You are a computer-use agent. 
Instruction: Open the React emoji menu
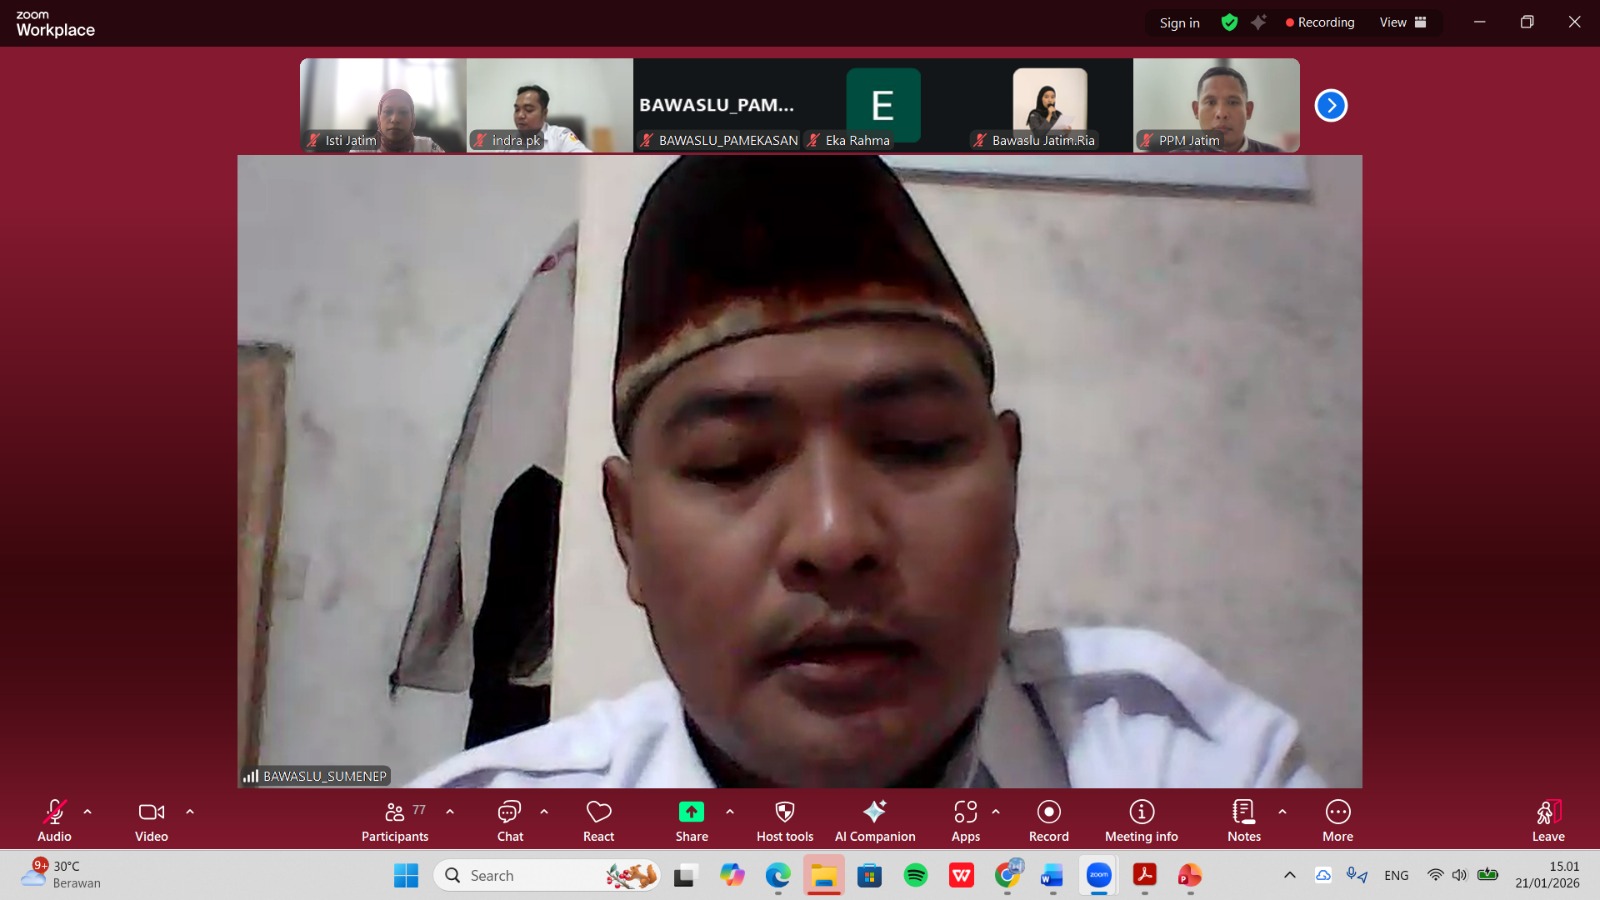[598, 820]
